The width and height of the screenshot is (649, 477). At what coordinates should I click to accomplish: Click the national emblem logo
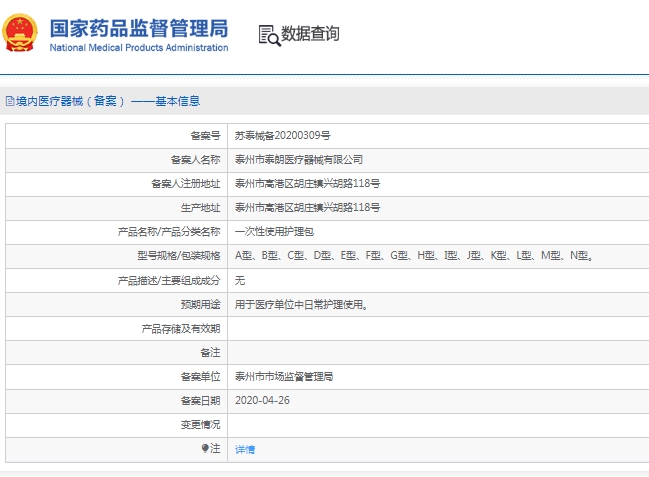pos(19,33)
